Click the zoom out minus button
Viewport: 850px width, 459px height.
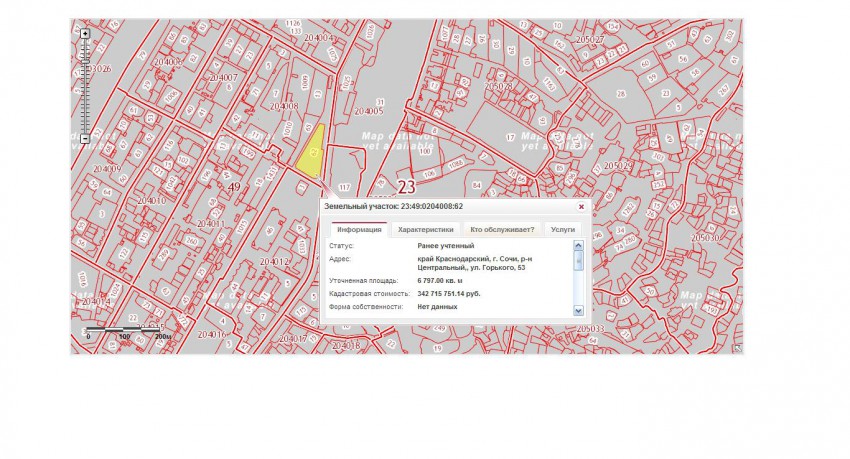pyautogui.click(x=85, y=139)
